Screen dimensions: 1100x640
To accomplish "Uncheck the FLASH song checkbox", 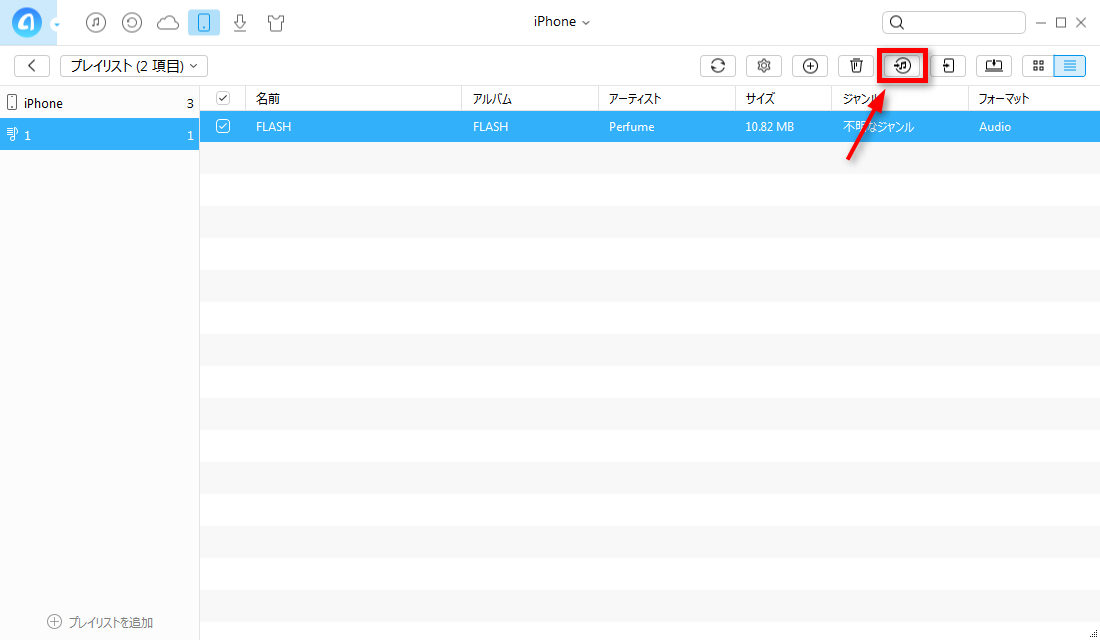I will coord(223,126).
